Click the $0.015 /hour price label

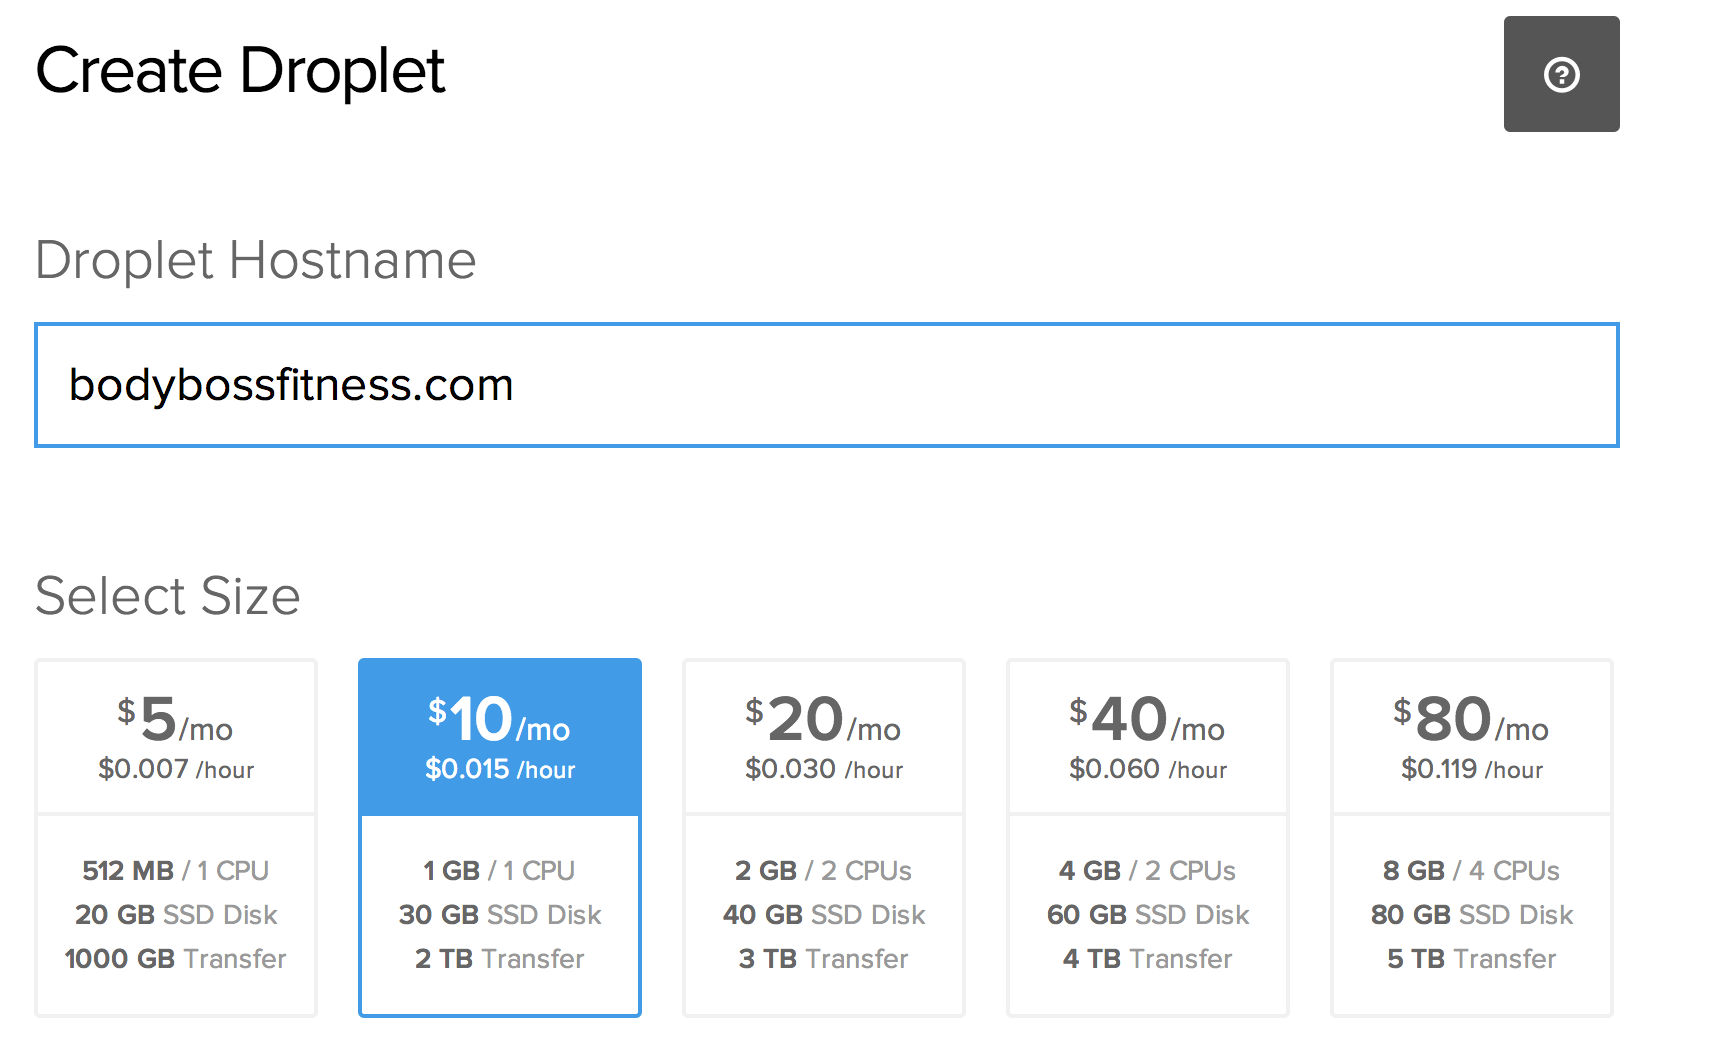500,769
